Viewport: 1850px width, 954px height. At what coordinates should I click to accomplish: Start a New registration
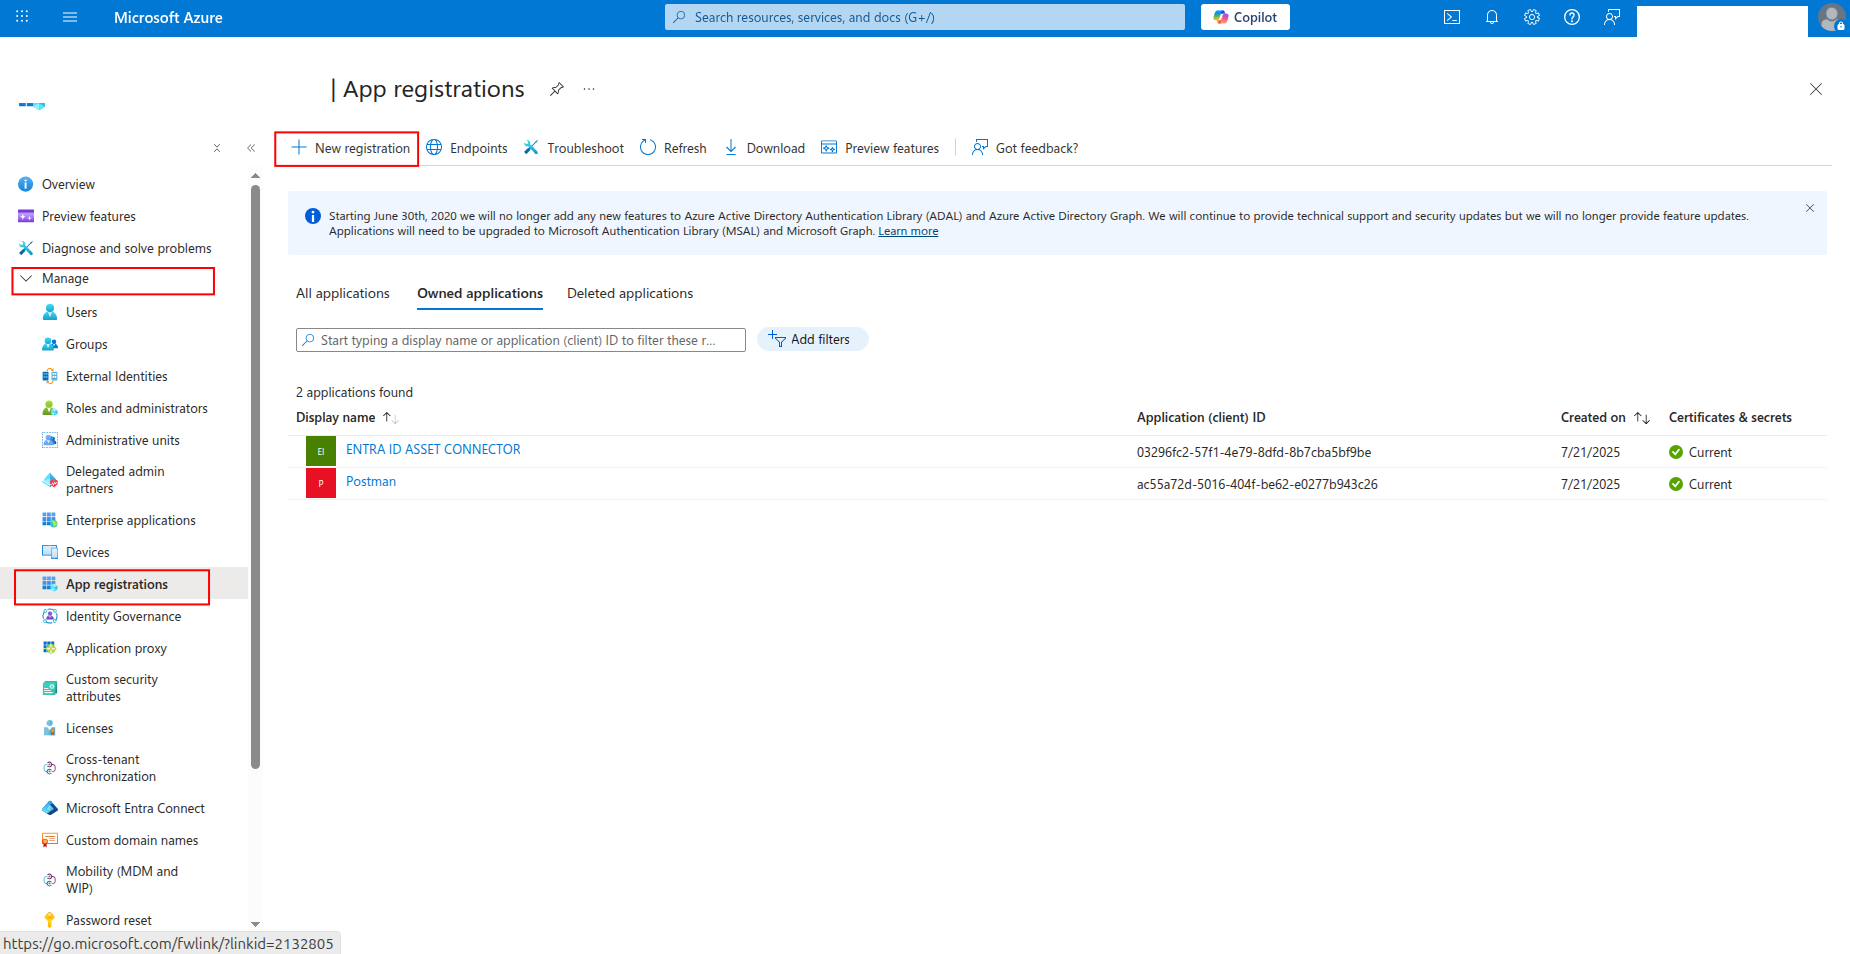click(x=346, y=148)
